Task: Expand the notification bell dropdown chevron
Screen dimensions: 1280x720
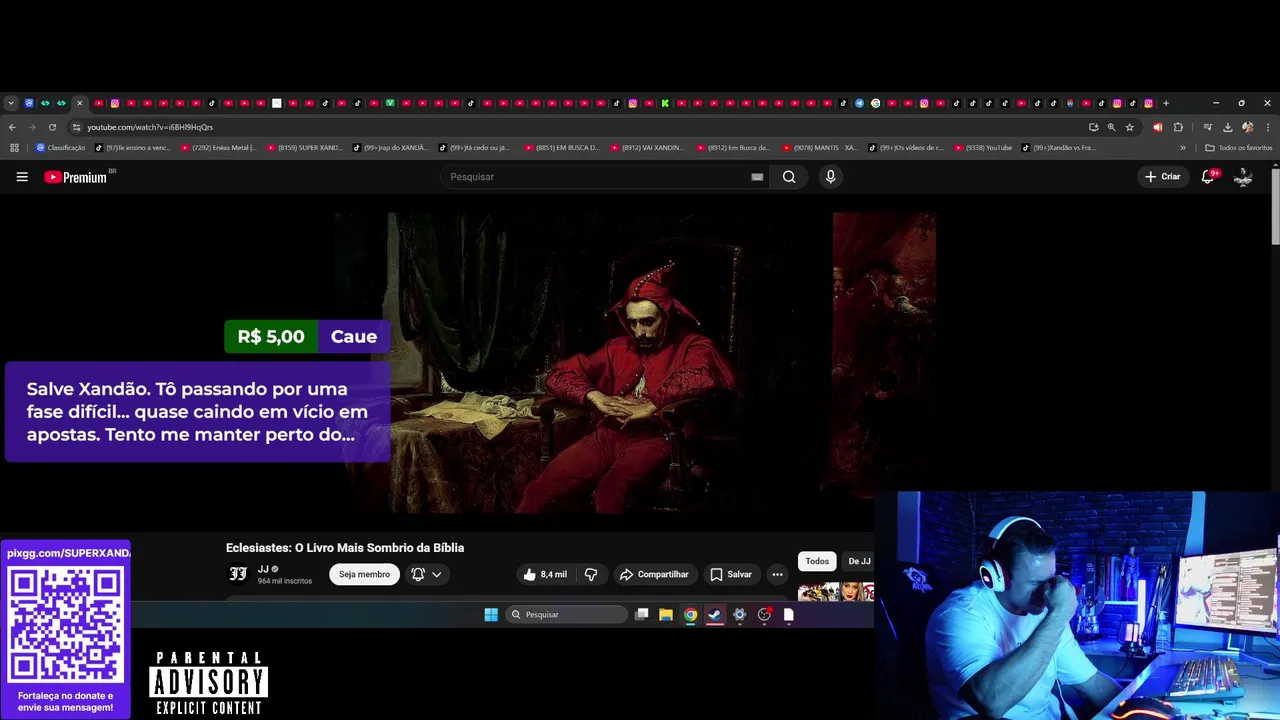Action: (x=437, y=574)
